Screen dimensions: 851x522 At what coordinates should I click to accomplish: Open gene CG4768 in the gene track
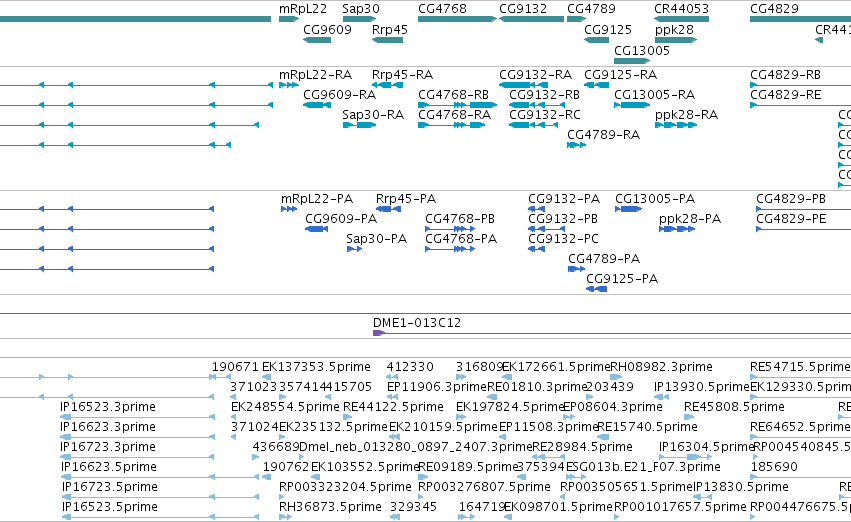(442, 9)
